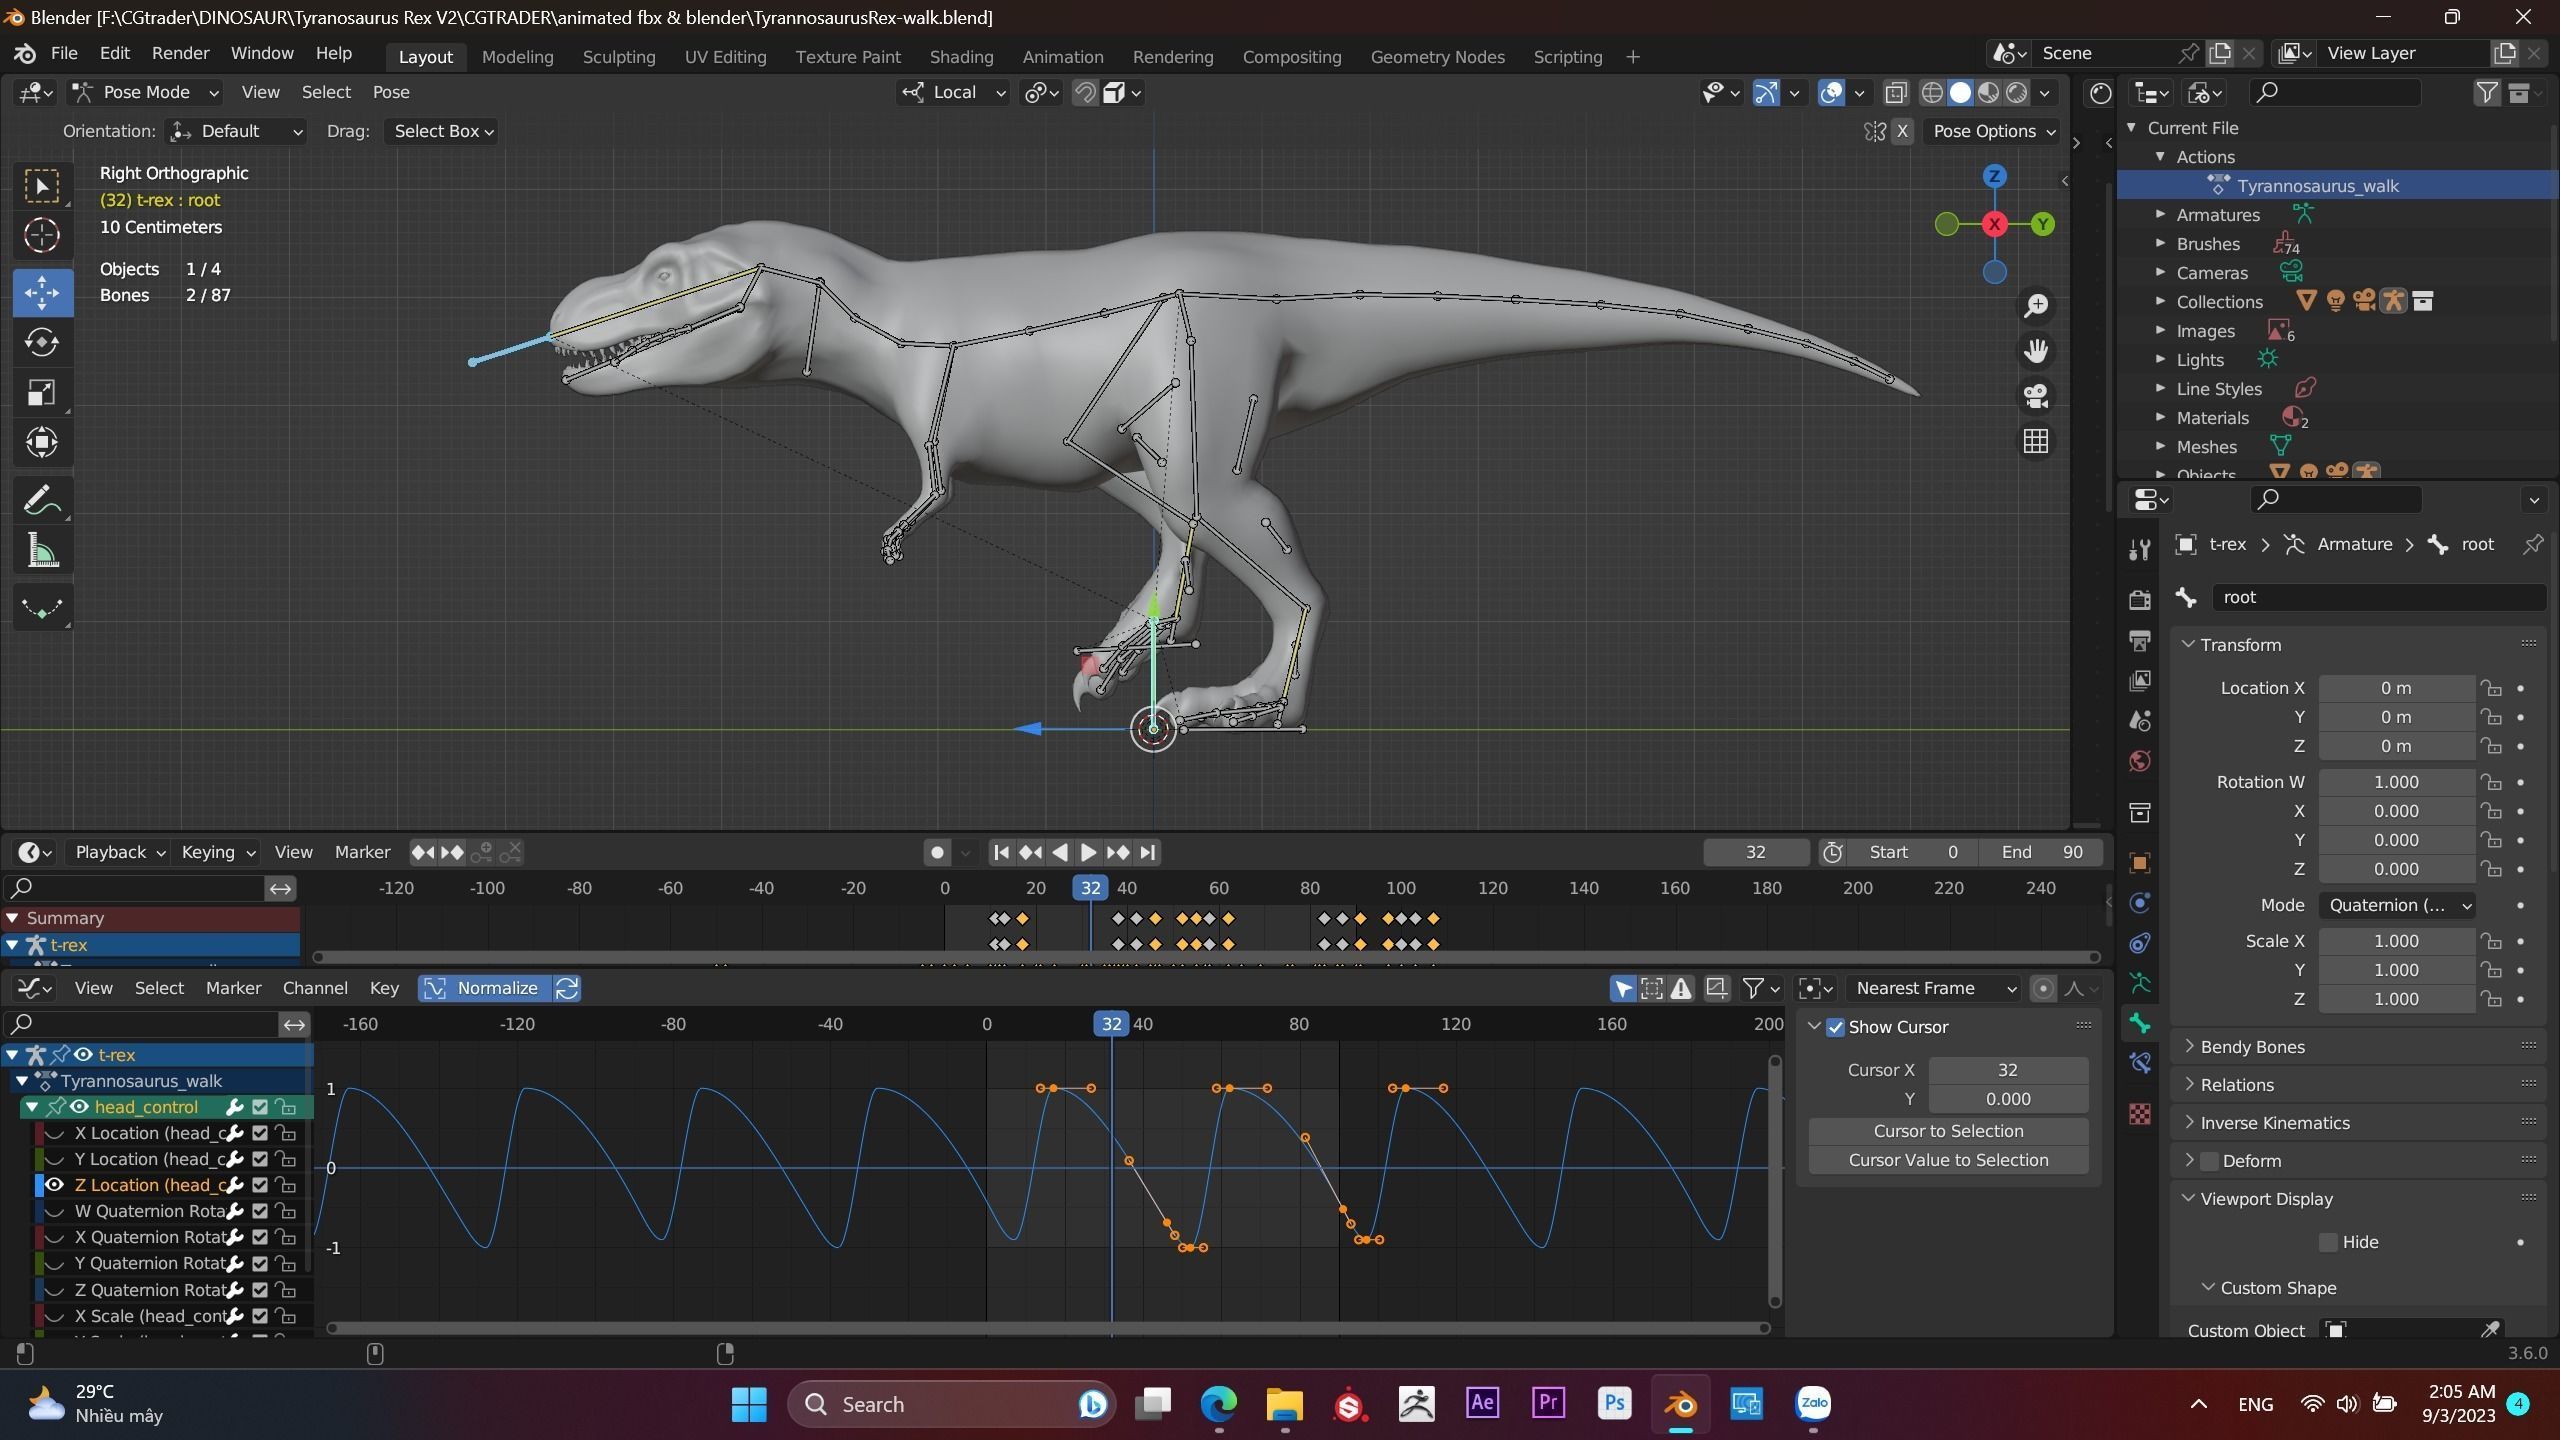This screenshot has width=2560, height=1440.
Task: Select the Tyrannosaurus_walk action in outliner
Action: (x=2317, y=186)
